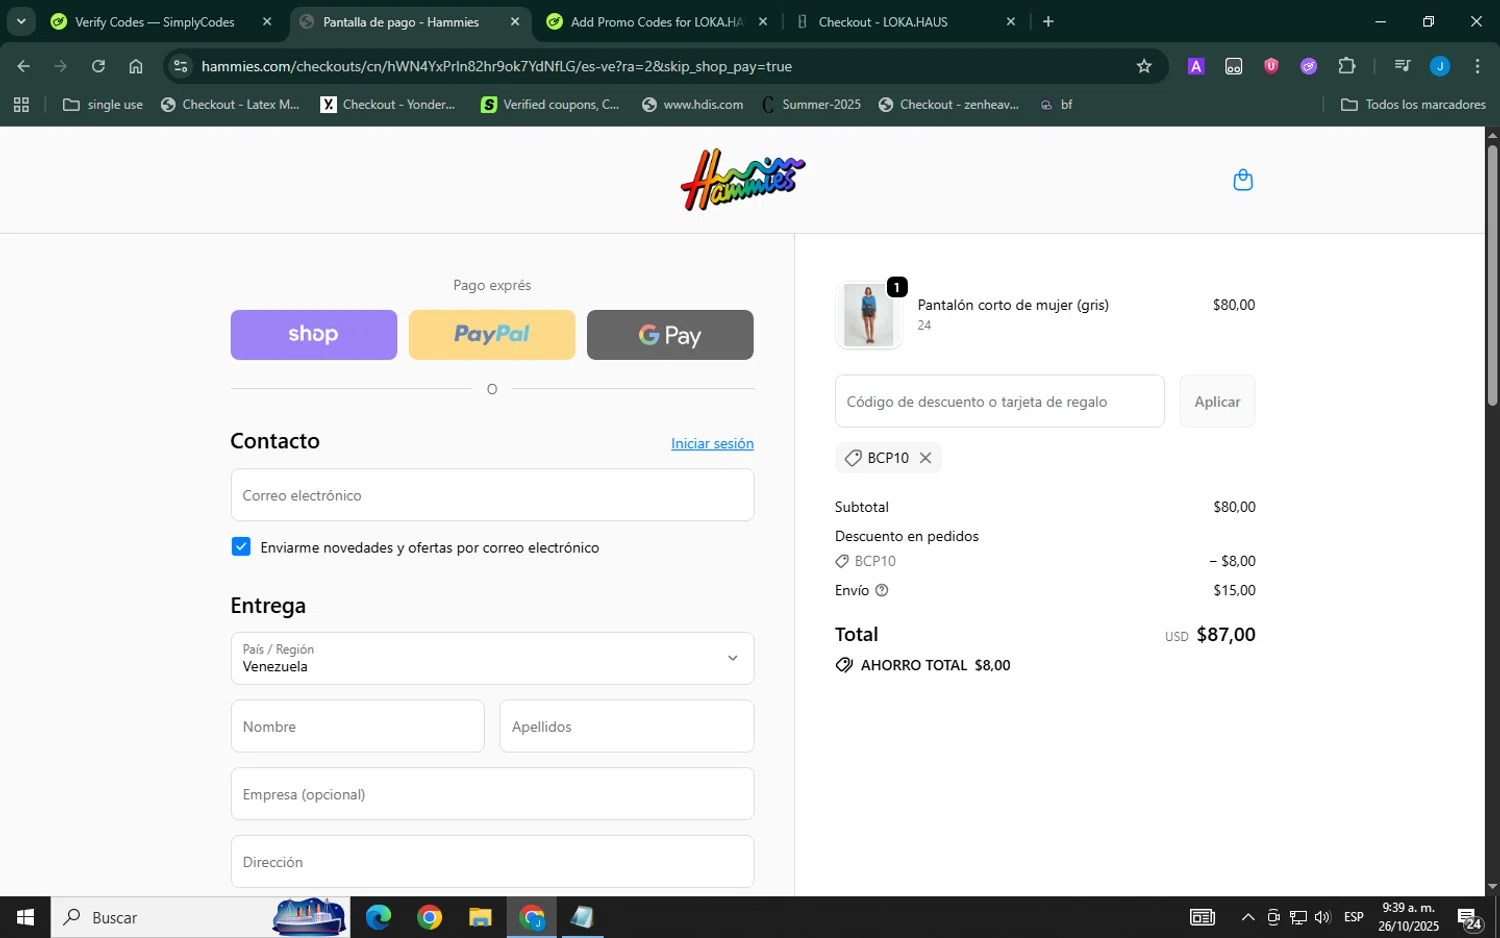The image size is (1500, 938).
Task: Switch to Add Promo Codes for LOKA.HAUS tab
Action: [656, 21]
